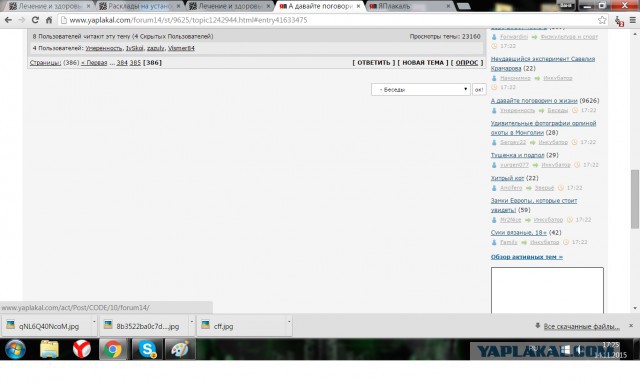This screenshot has width=640, height=381.
Task: Close the 'Расклады на устано' tab
Action: [178, 6]
